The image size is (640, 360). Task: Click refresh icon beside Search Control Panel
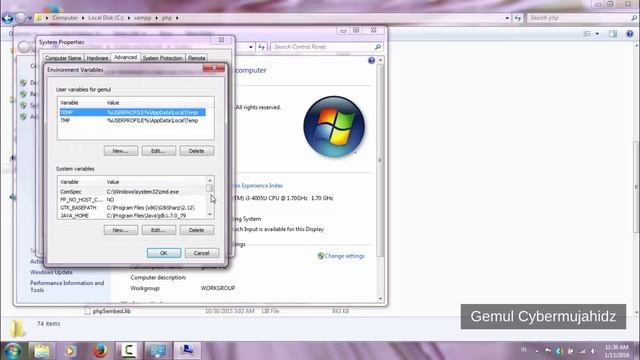click(x=261, y=47)
